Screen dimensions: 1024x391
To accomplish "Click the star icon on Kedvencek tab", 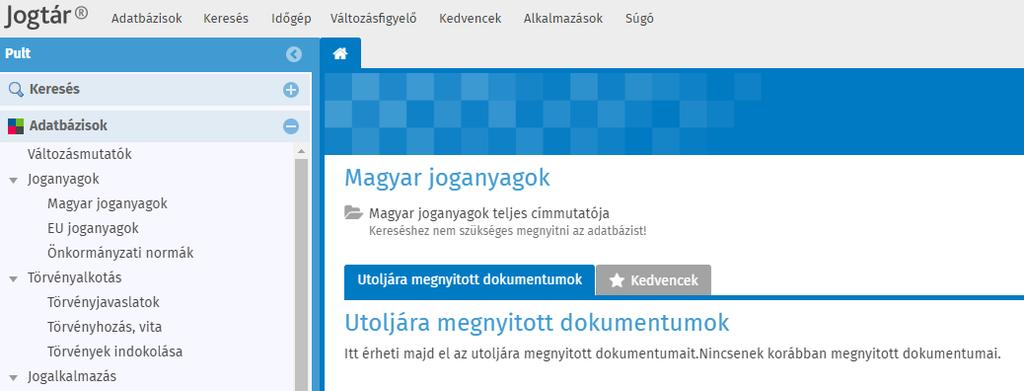I will [616, 281].
